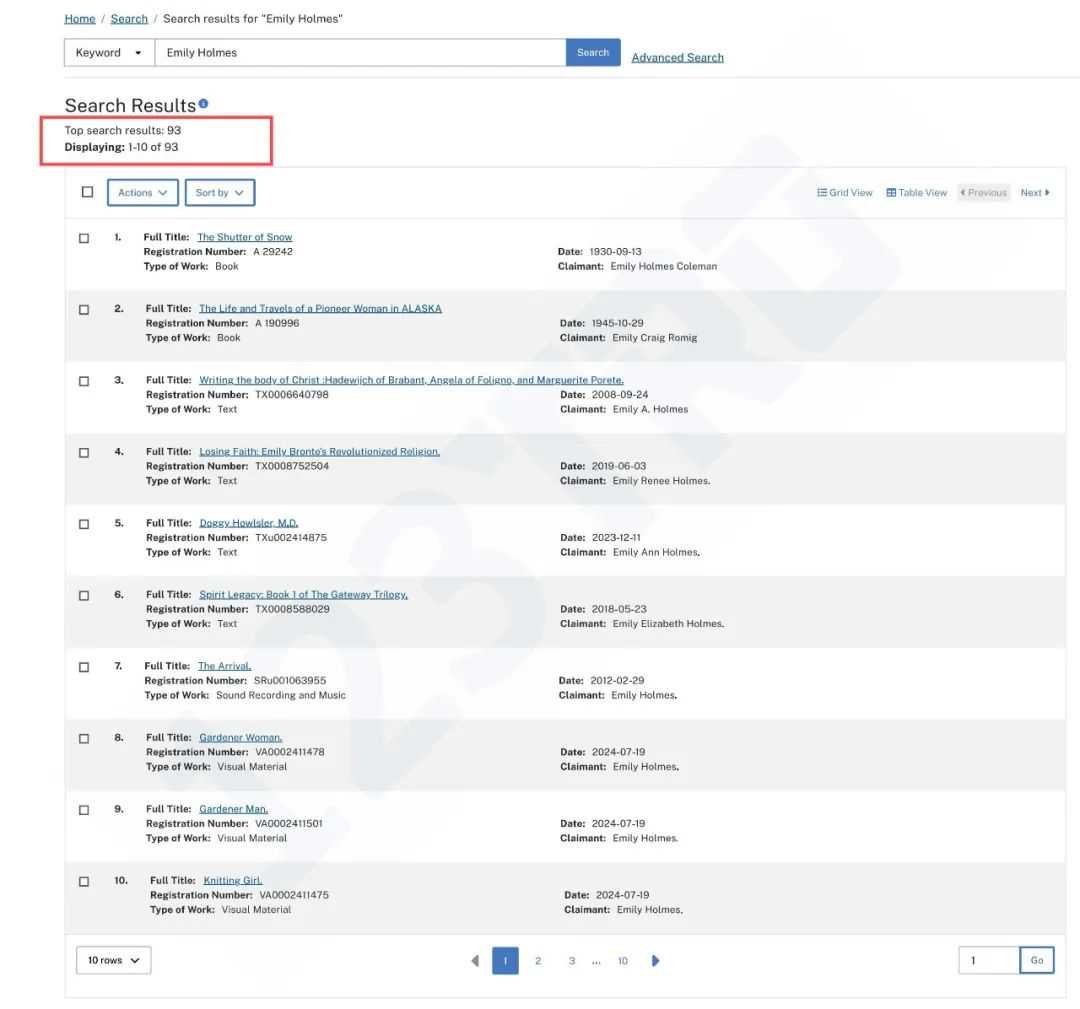The width and height of the screenshot is (1080, 1009).
Task: Check result 7 The Arrival
Action: coord(84,667)
